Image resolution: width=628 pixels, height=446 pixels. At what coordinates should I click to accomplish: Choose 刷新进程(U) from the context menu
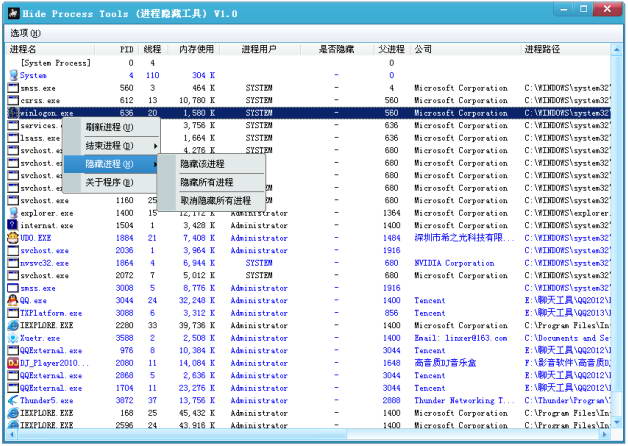point(112,127)
